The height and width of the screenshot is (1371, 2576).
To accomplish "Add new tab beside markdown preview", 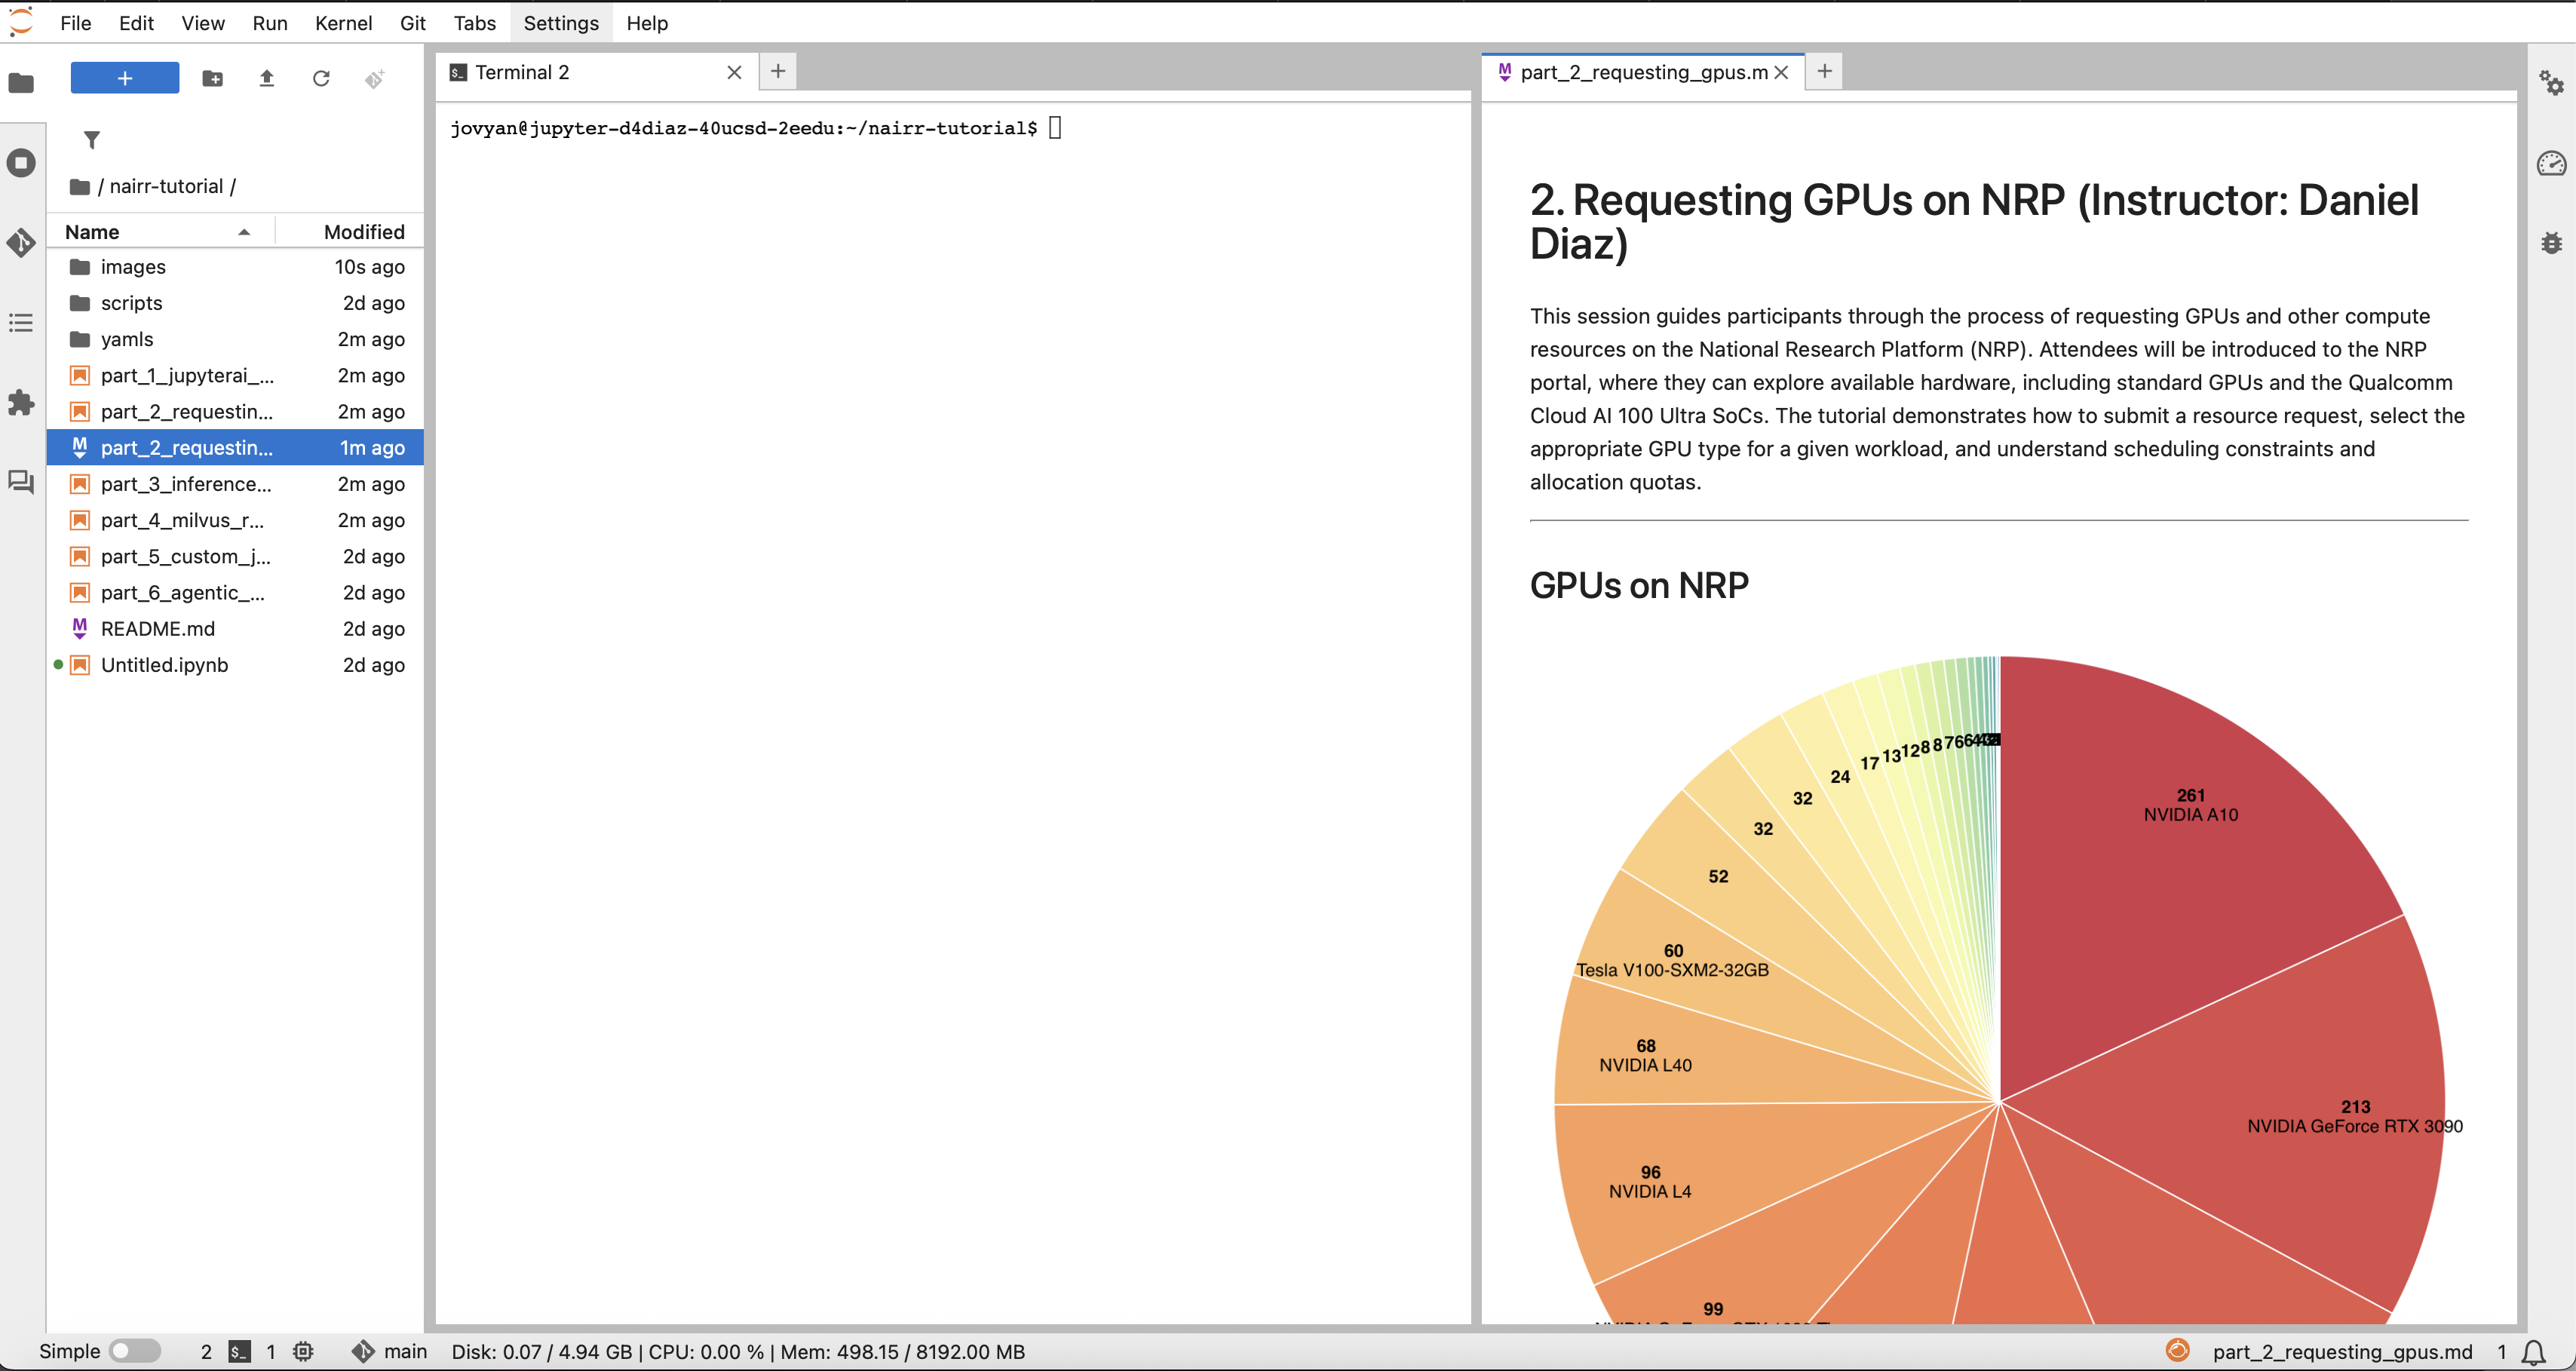I will tap(1824, 71).
